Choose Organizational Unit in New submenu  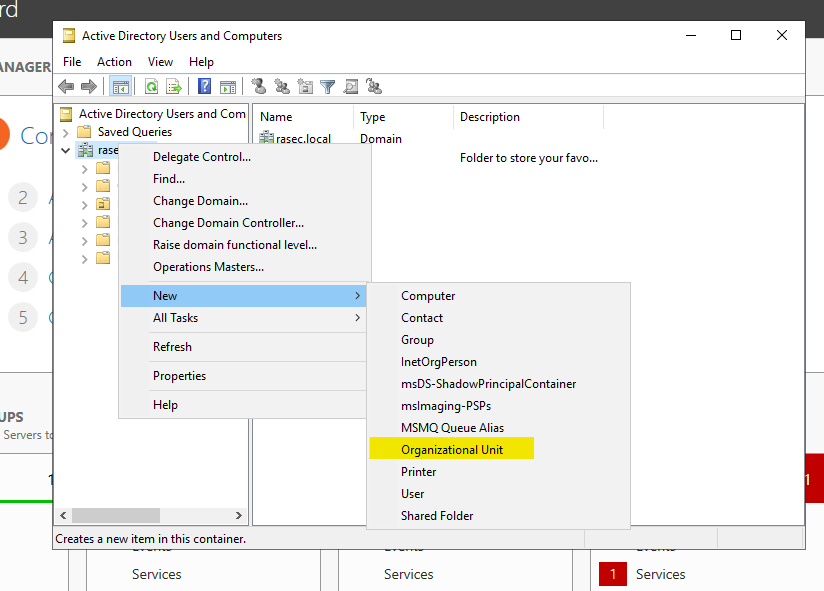pos(498,450)
